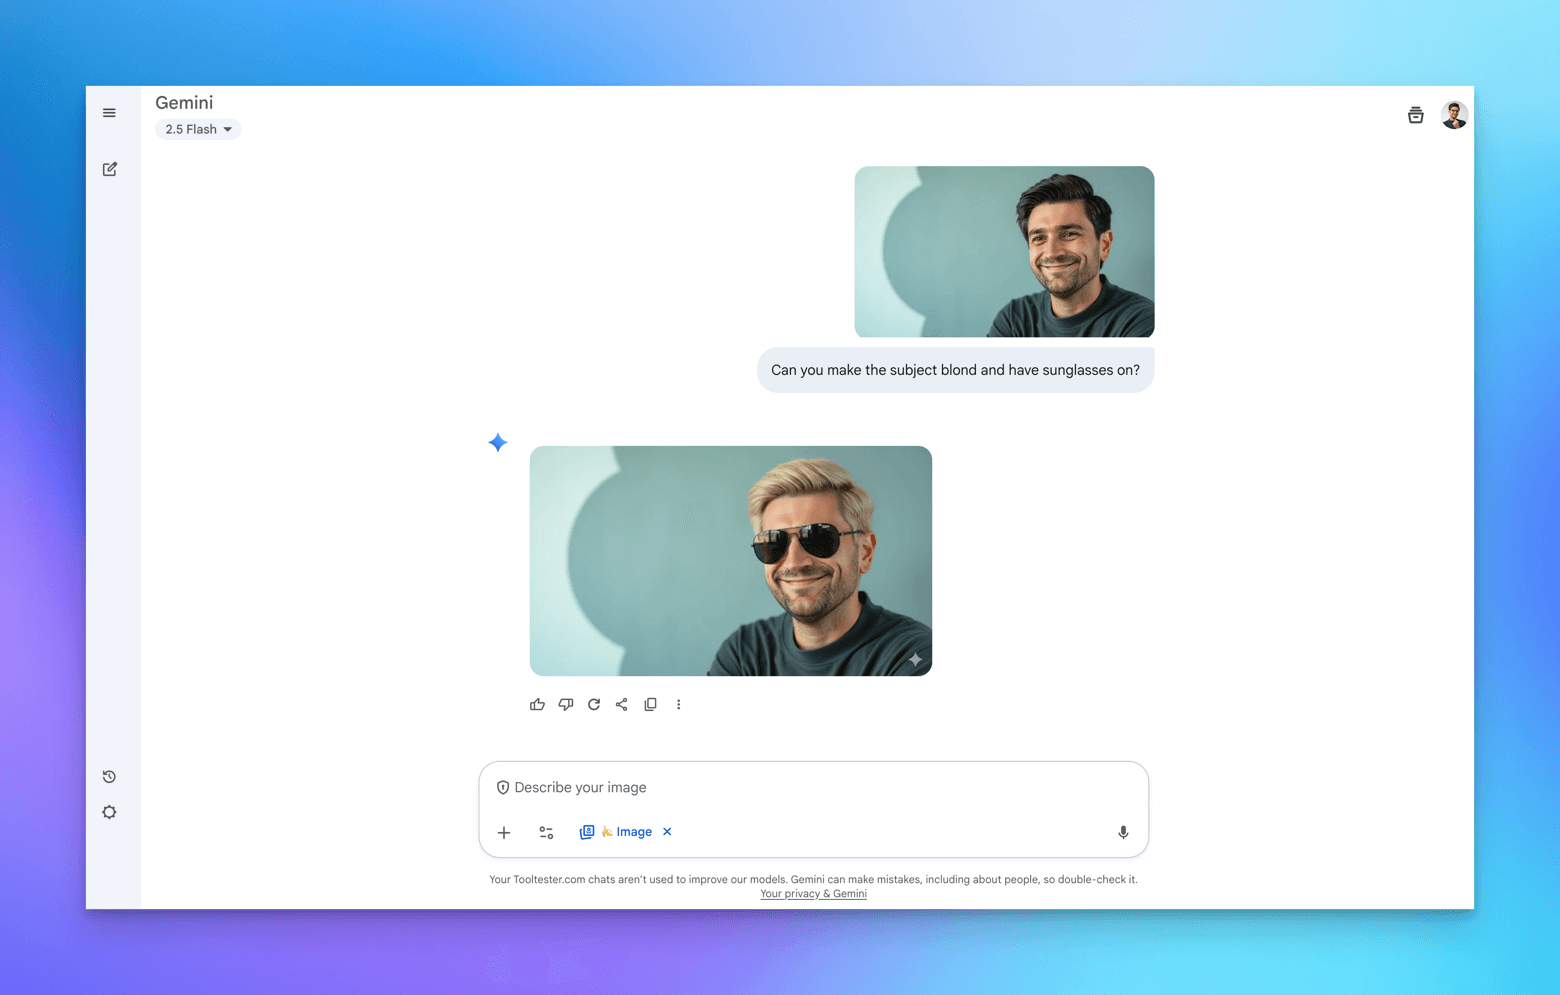Open the 2.5 Flash model dropdown
This screenshot has height=995, width=1560.
(x=198, y=129)
